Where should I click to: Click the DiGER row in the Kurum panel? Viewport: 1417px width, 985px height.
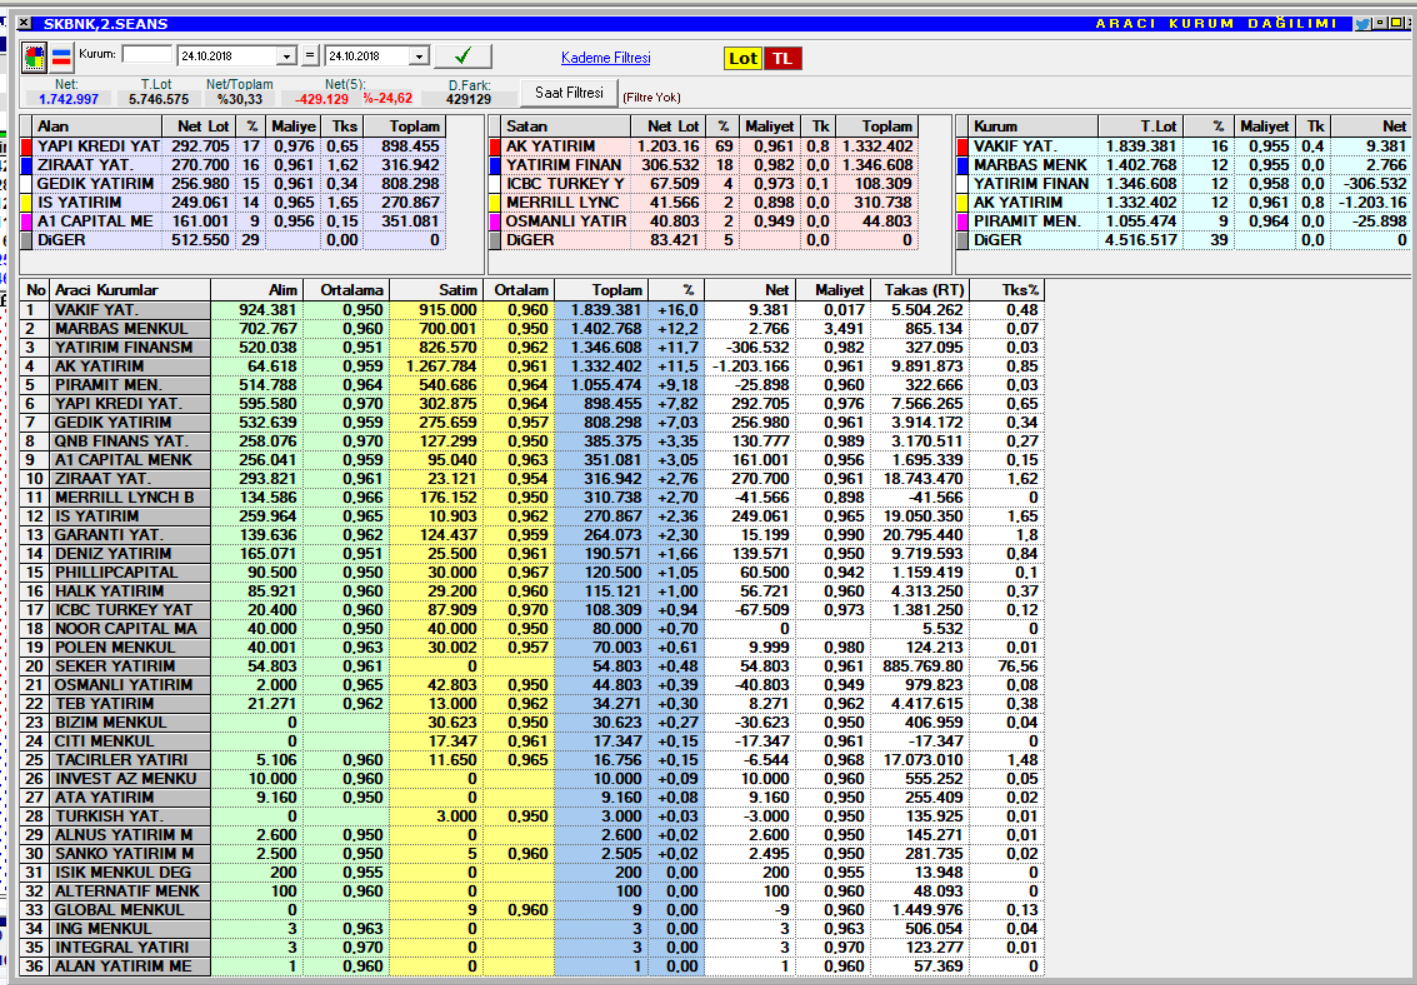(x=1183, y=240)
